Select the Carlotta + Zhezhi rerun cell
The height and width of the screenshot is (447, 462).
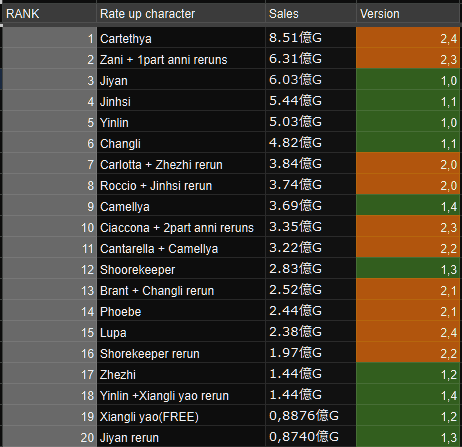(x=181, y=164)
